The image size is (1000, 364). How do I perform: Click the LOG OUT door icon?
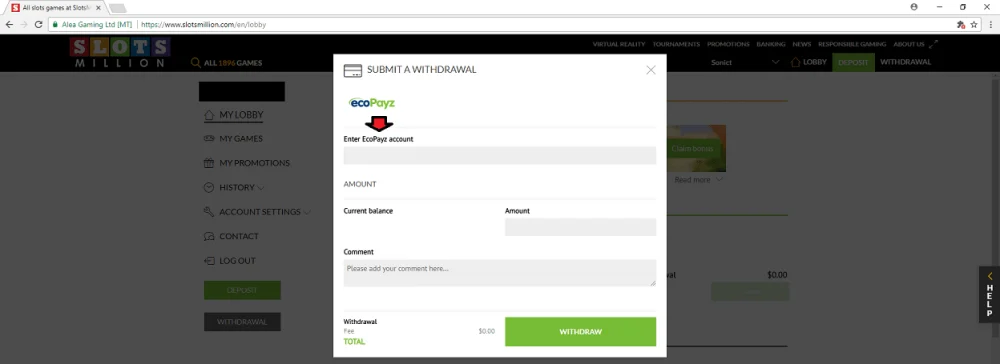pyautogui.click(x=209, y=261)
